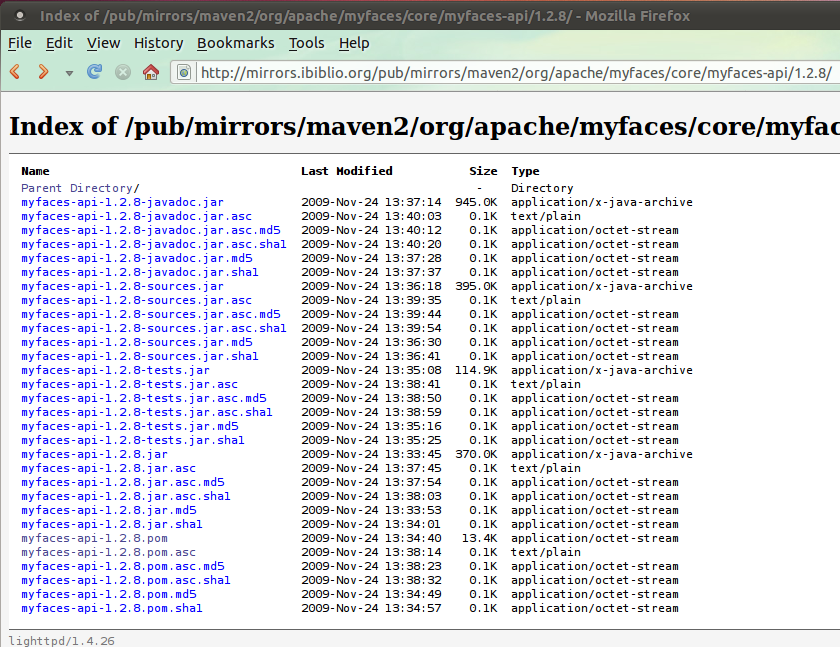Open the View menu
The height and width of the screenshot is (647, 840).
(103, 43)
